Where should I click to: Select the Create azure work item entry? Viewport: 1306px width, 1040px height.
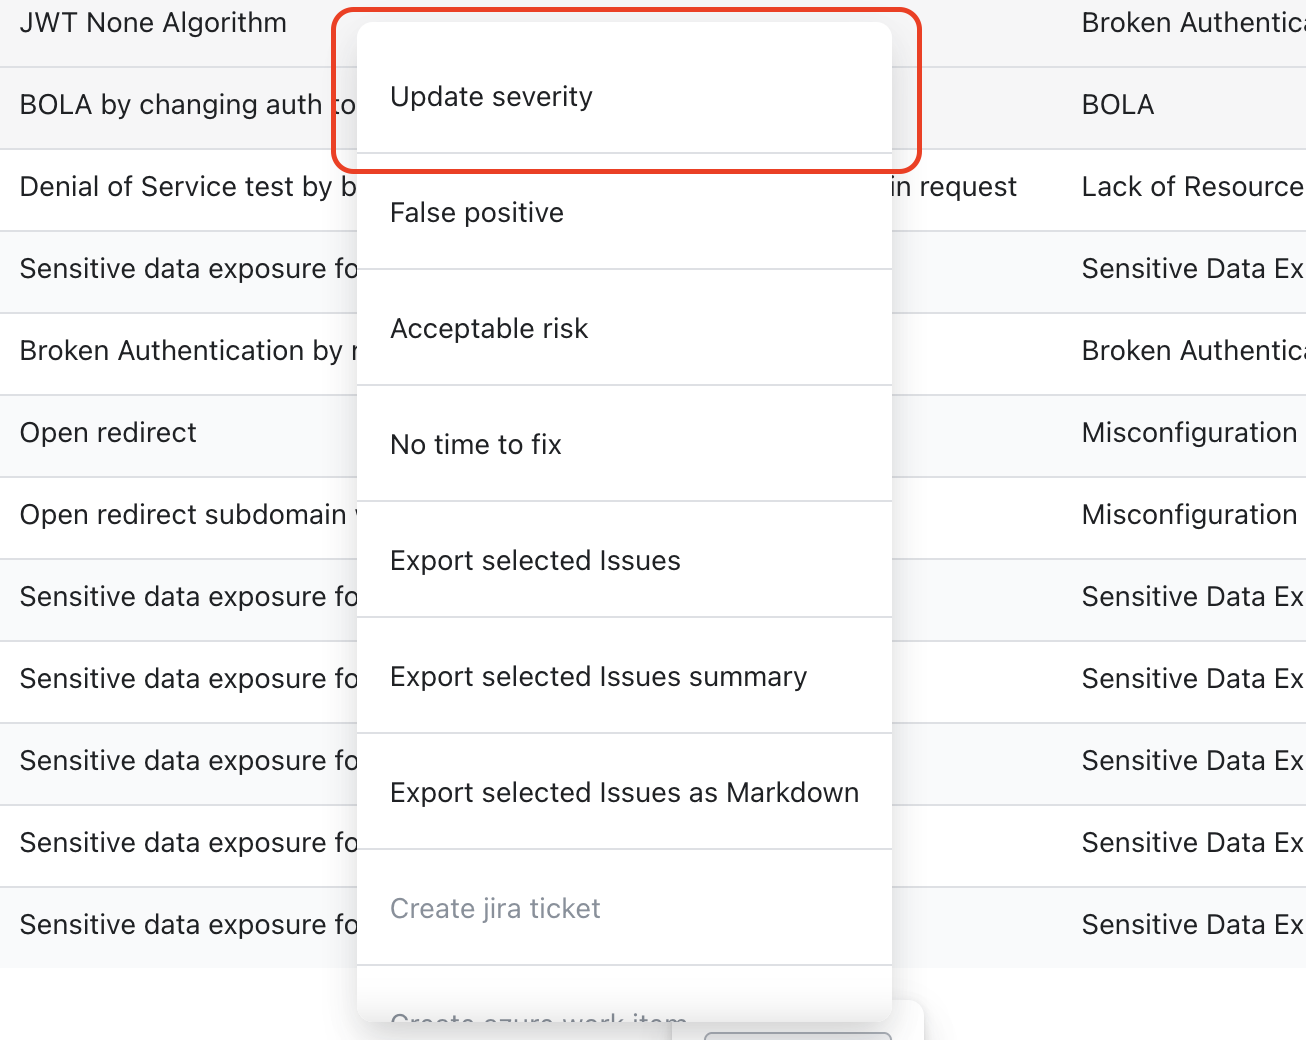[538, 1015]
